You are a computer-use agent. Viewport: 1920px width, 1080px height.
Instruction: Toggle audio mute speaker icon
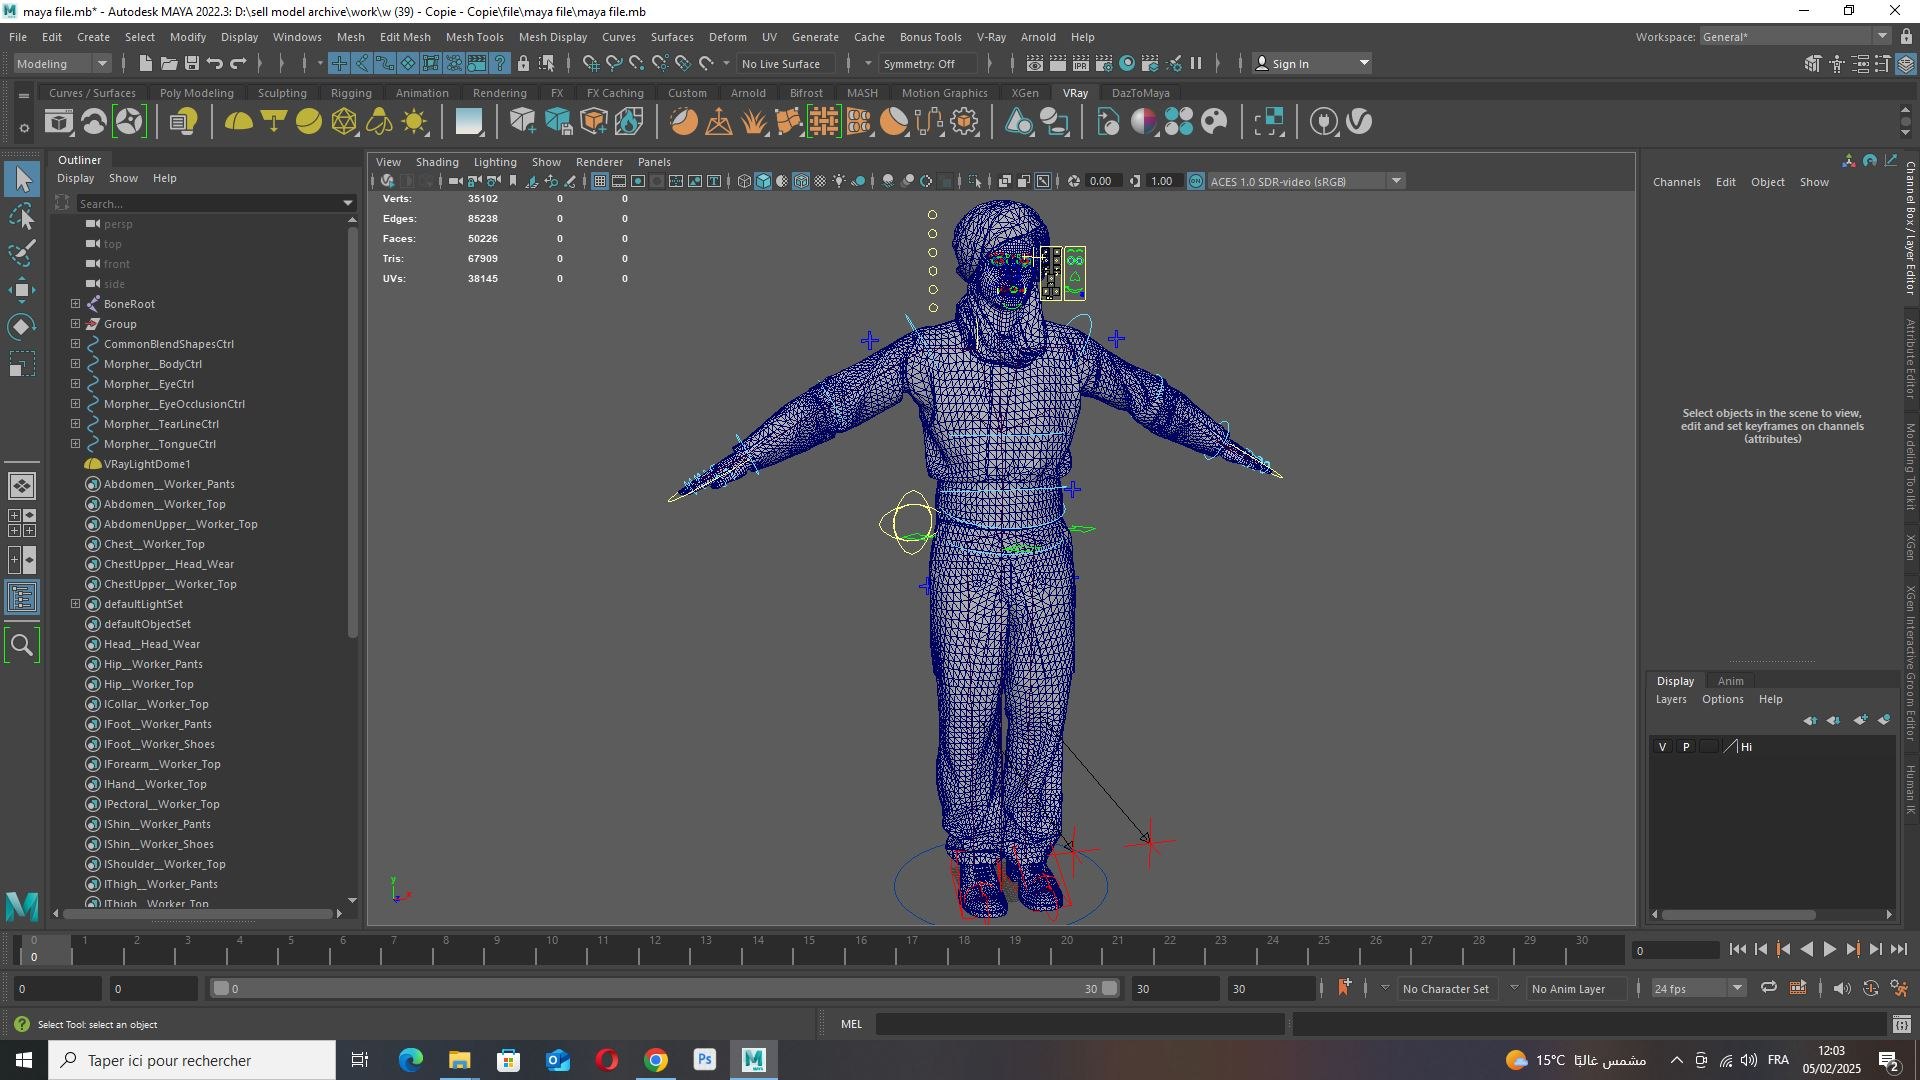1842,988
